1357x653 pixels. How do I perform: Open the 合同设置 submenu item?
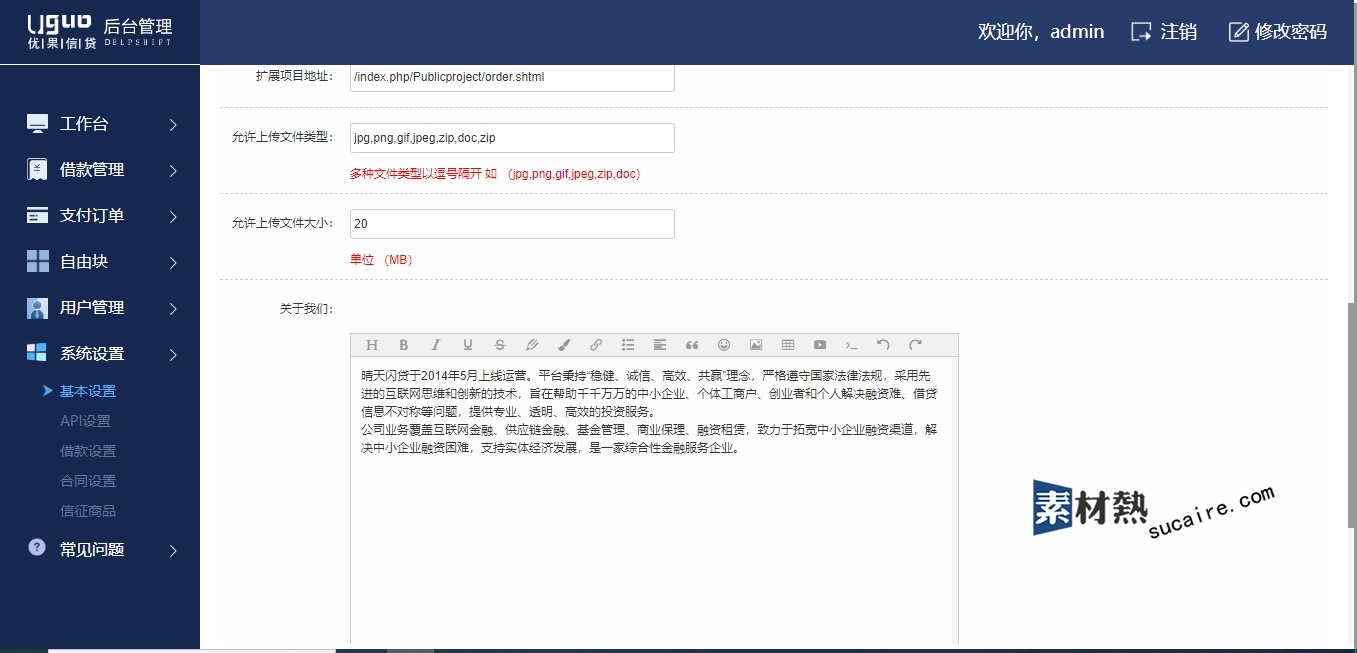(x=88, y=481)
